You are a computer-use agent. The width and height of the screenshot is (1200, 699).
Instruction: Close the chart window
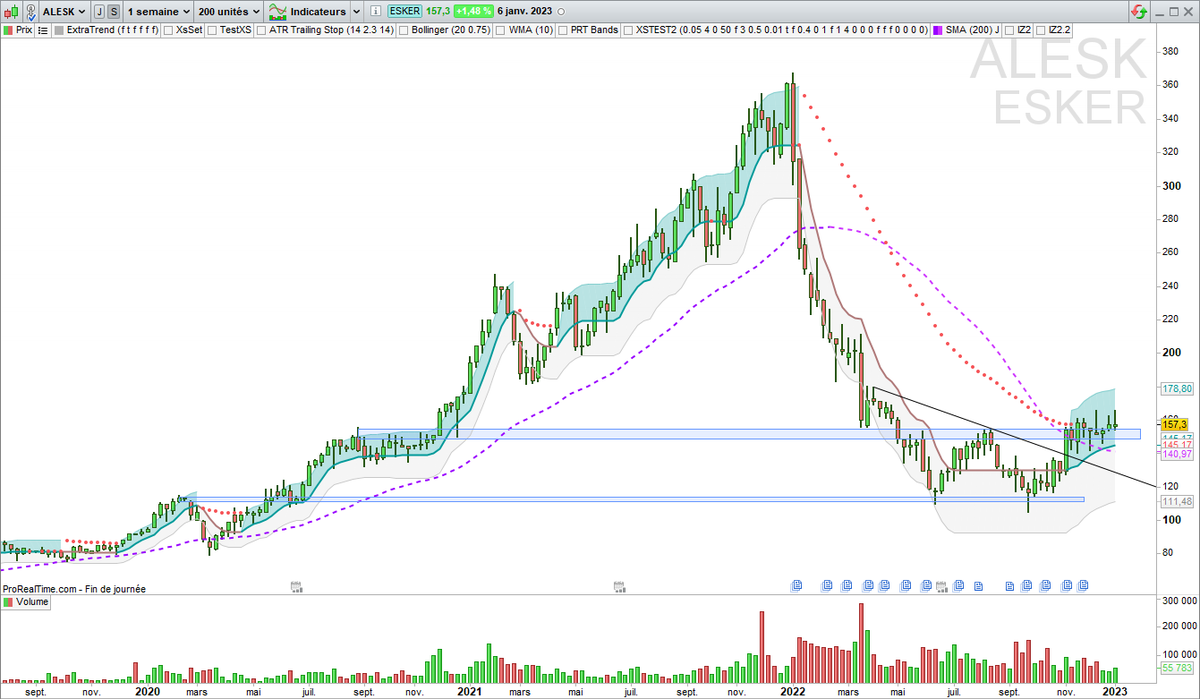1188,12
